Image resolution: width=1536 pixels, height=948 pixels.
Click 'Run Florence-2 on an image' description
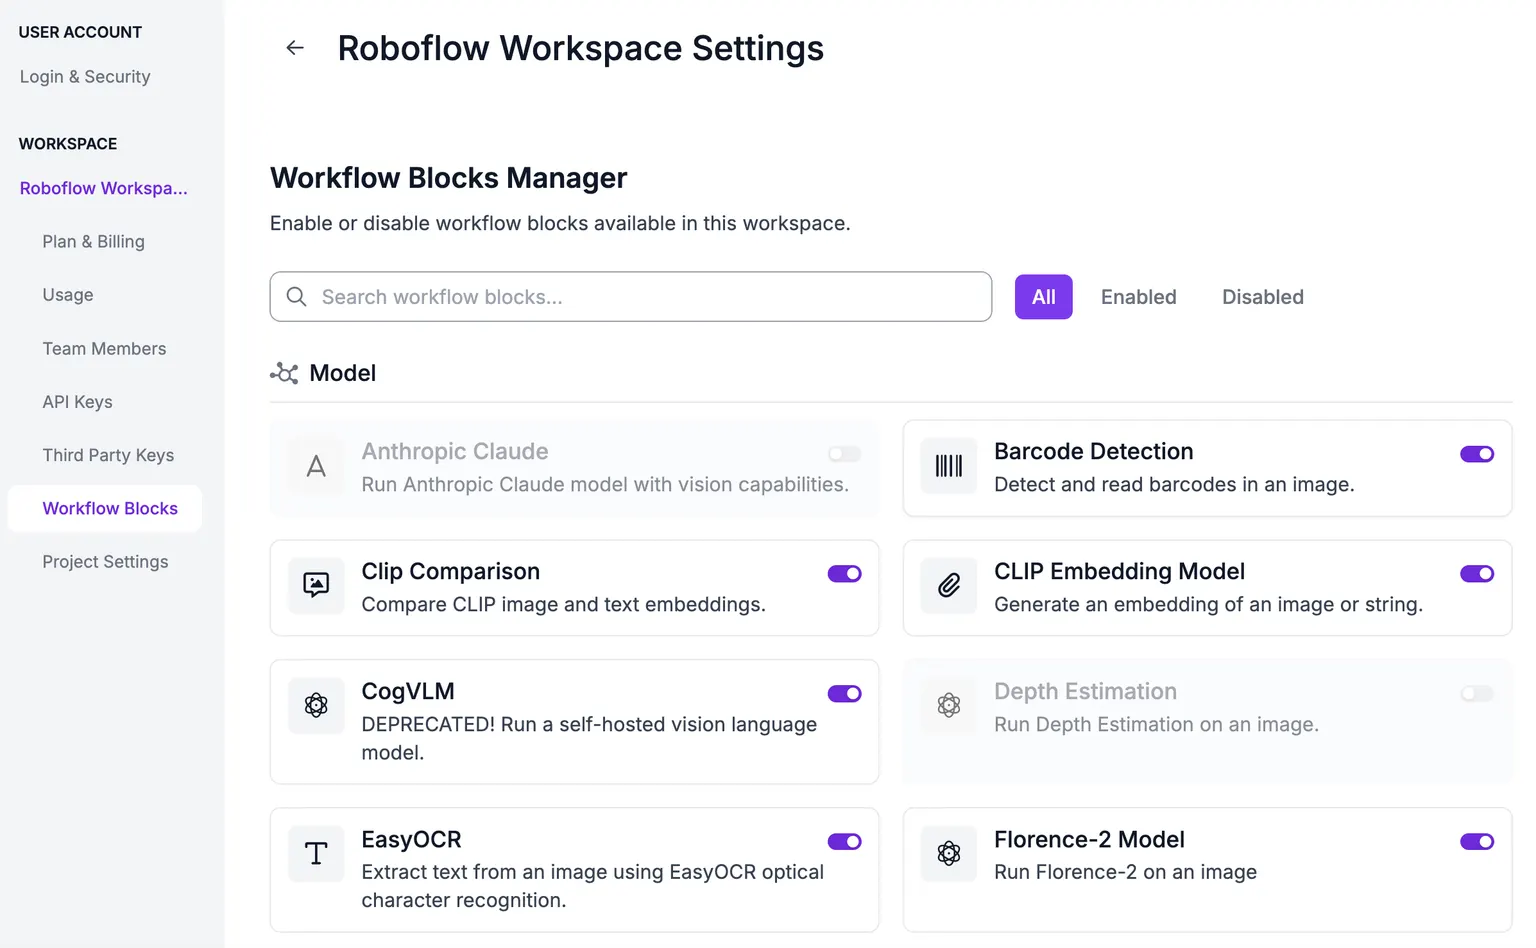pyautogui.click(x=1126, y=873)
